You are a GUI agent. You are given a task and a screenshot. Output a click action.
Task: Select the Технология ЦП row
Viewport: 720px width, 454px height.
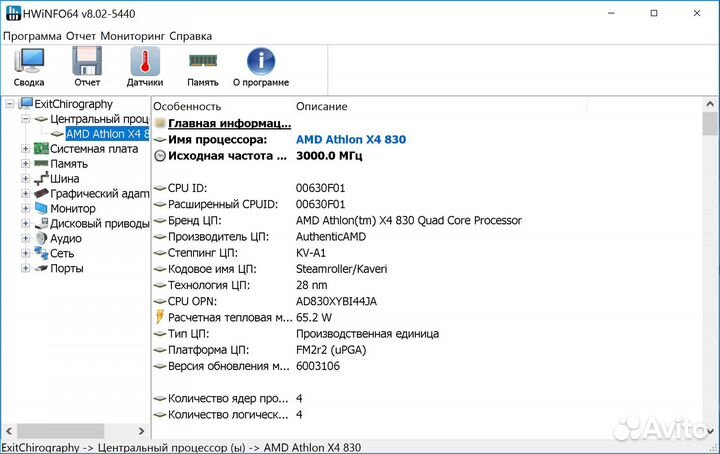pos(427,285)
